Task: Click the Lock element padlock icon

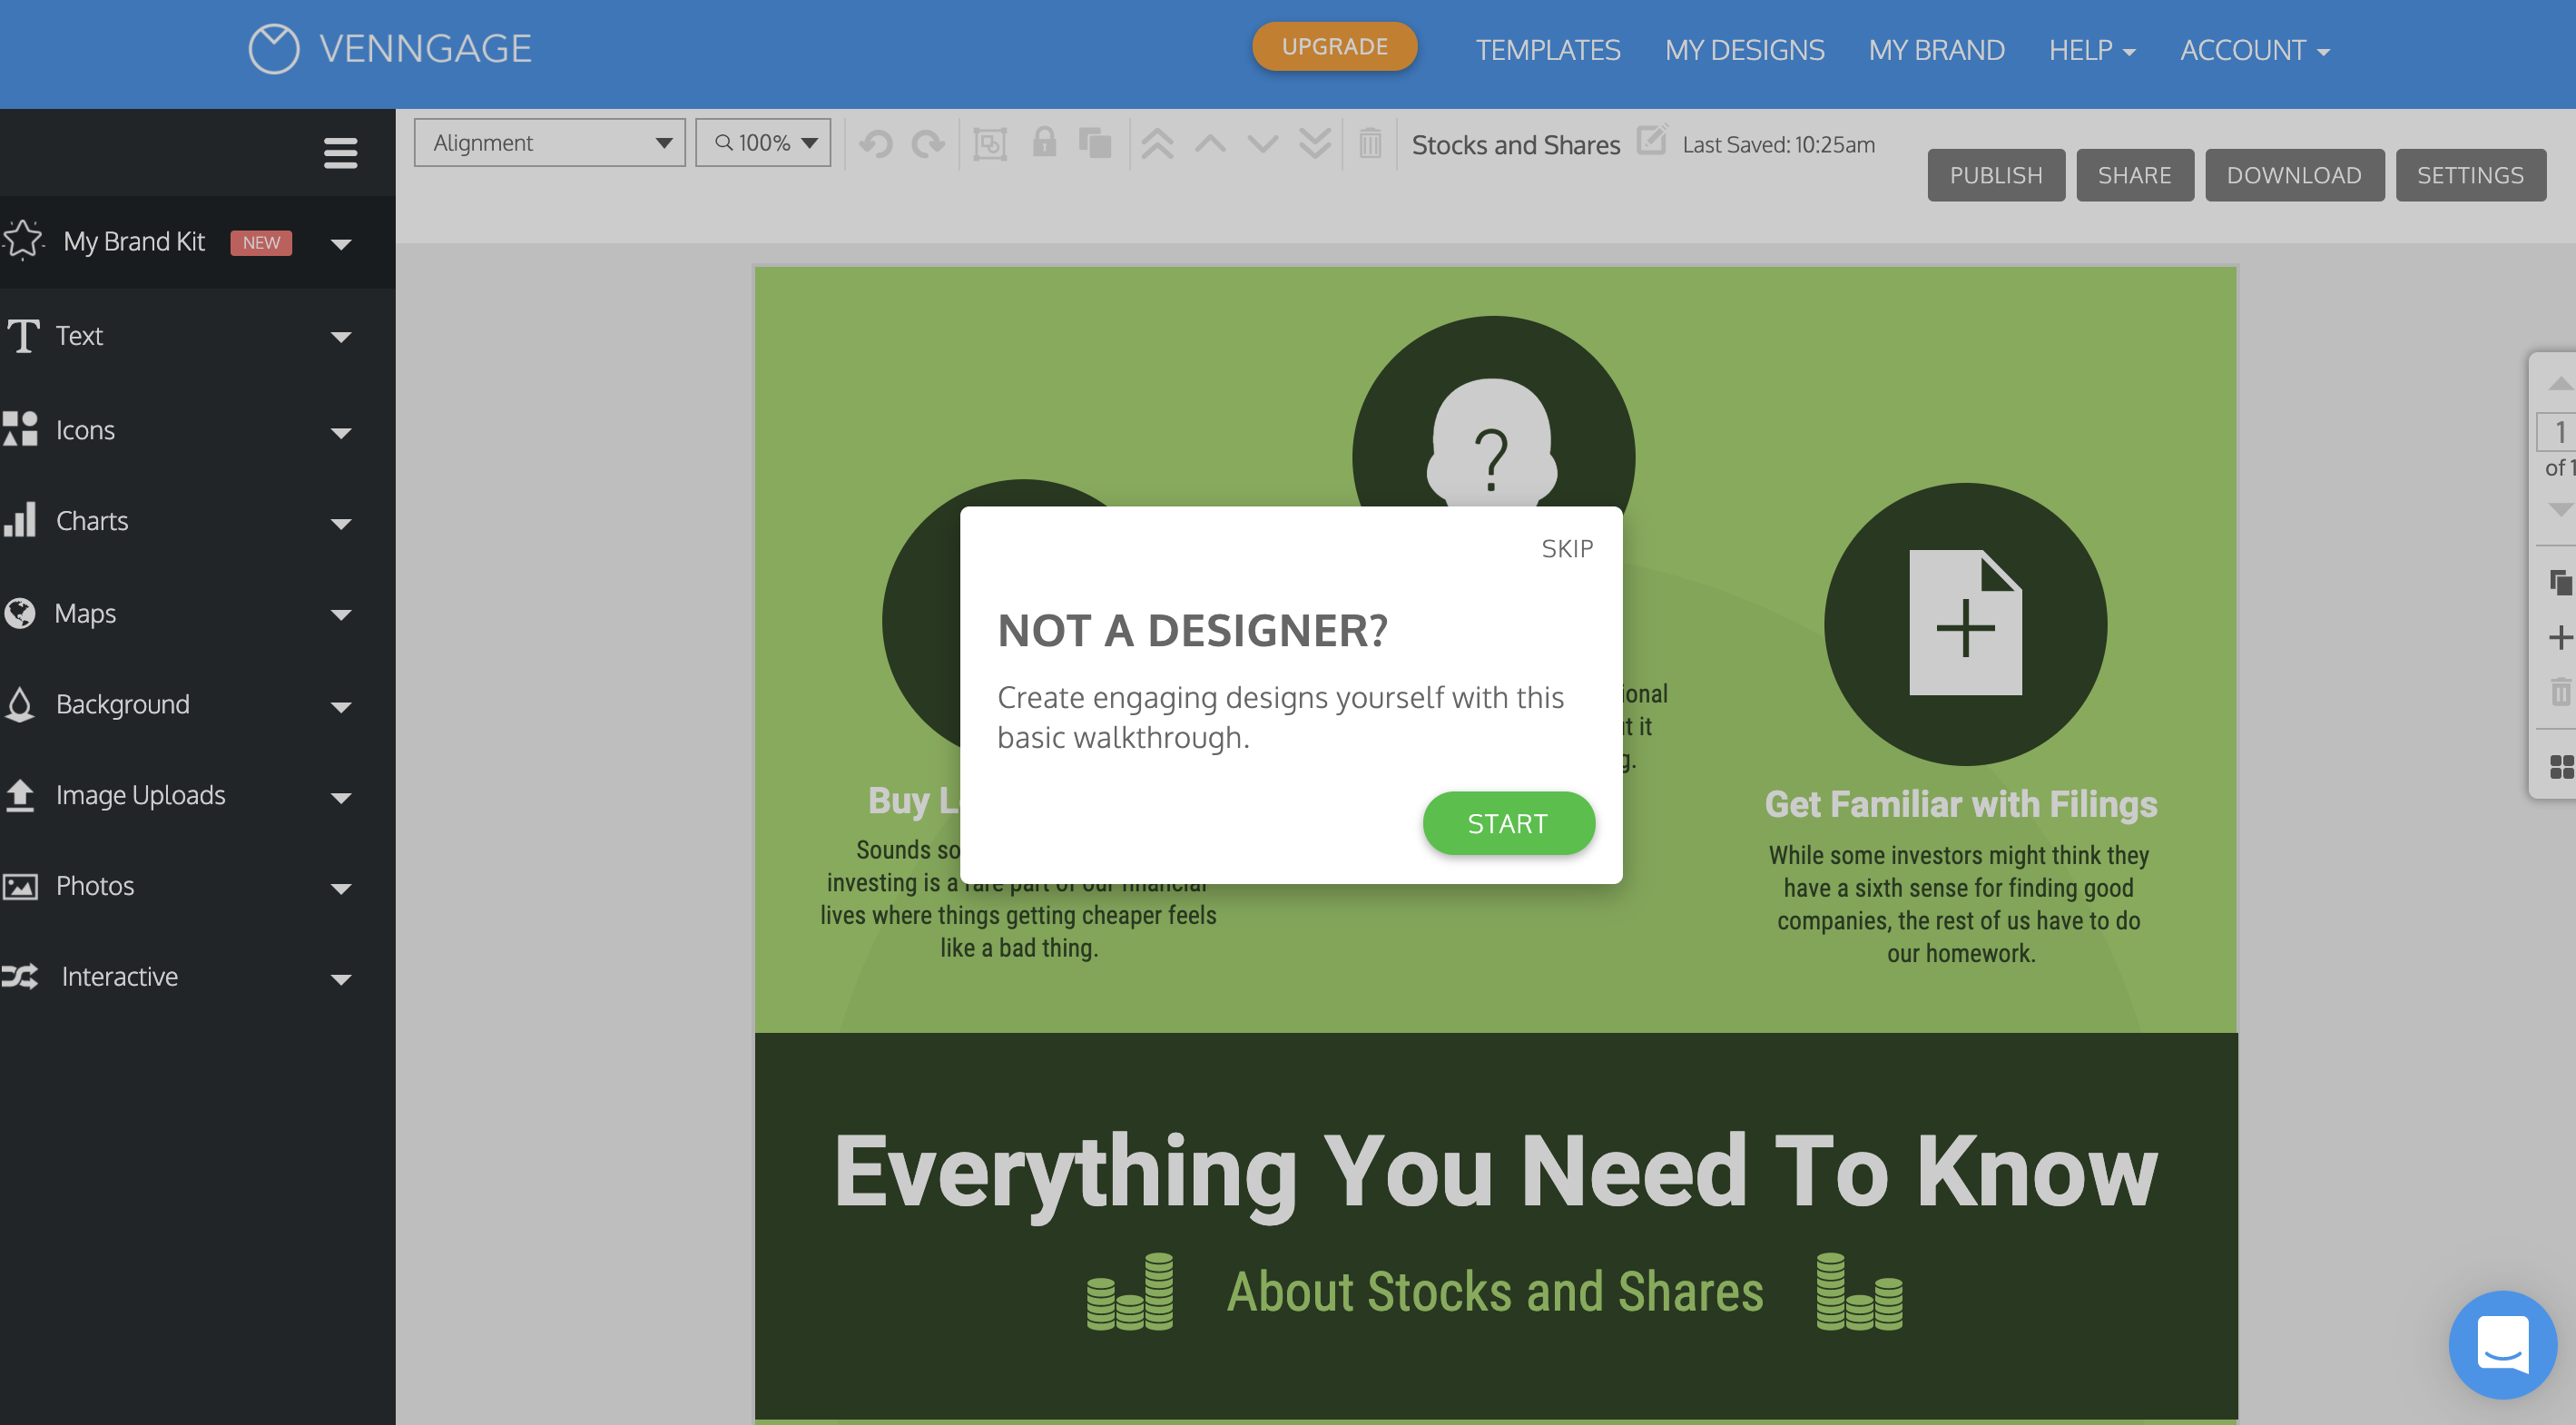Action: 1044,142
